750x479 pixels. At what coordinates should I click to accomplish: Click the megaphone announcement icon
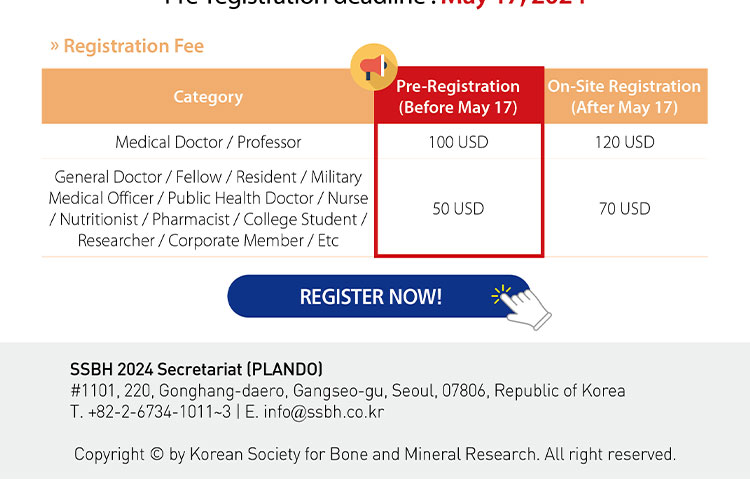[374, 67]
